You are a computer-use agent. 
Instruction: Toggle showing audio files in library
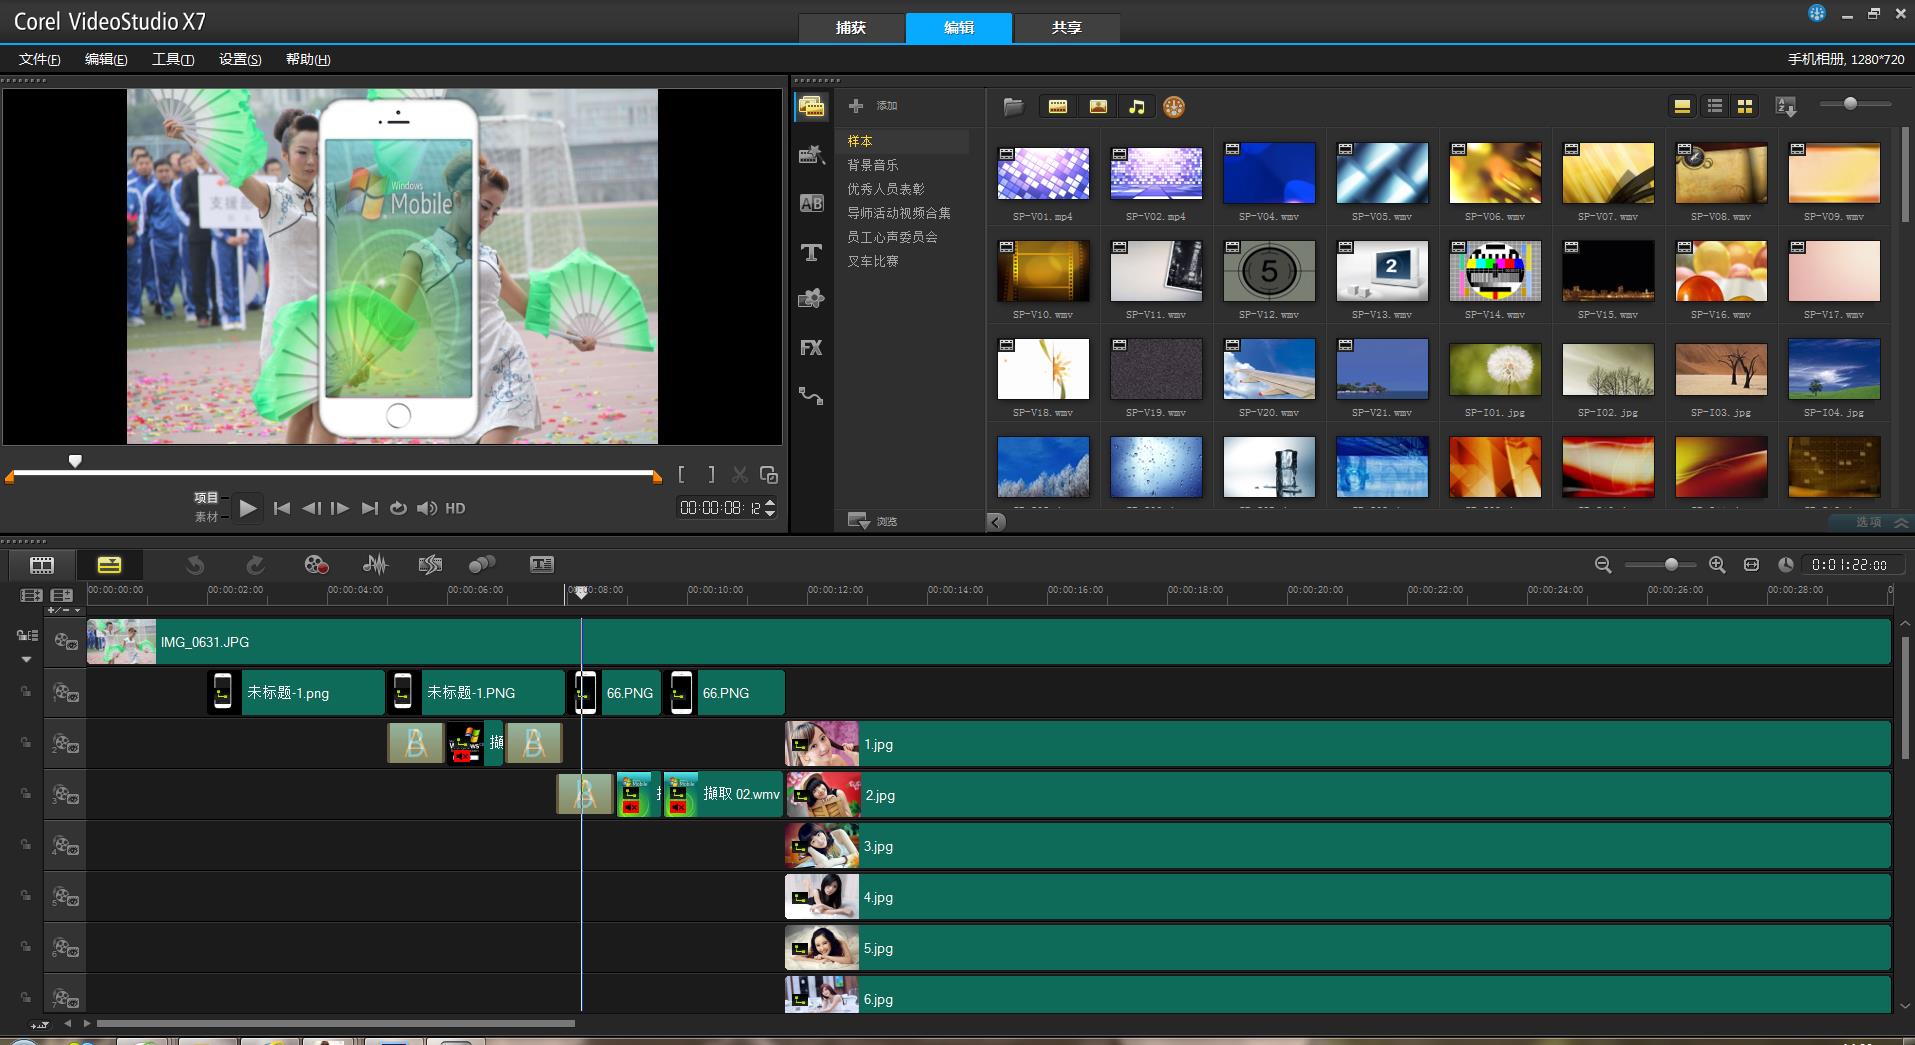(x=1137, y=107)
